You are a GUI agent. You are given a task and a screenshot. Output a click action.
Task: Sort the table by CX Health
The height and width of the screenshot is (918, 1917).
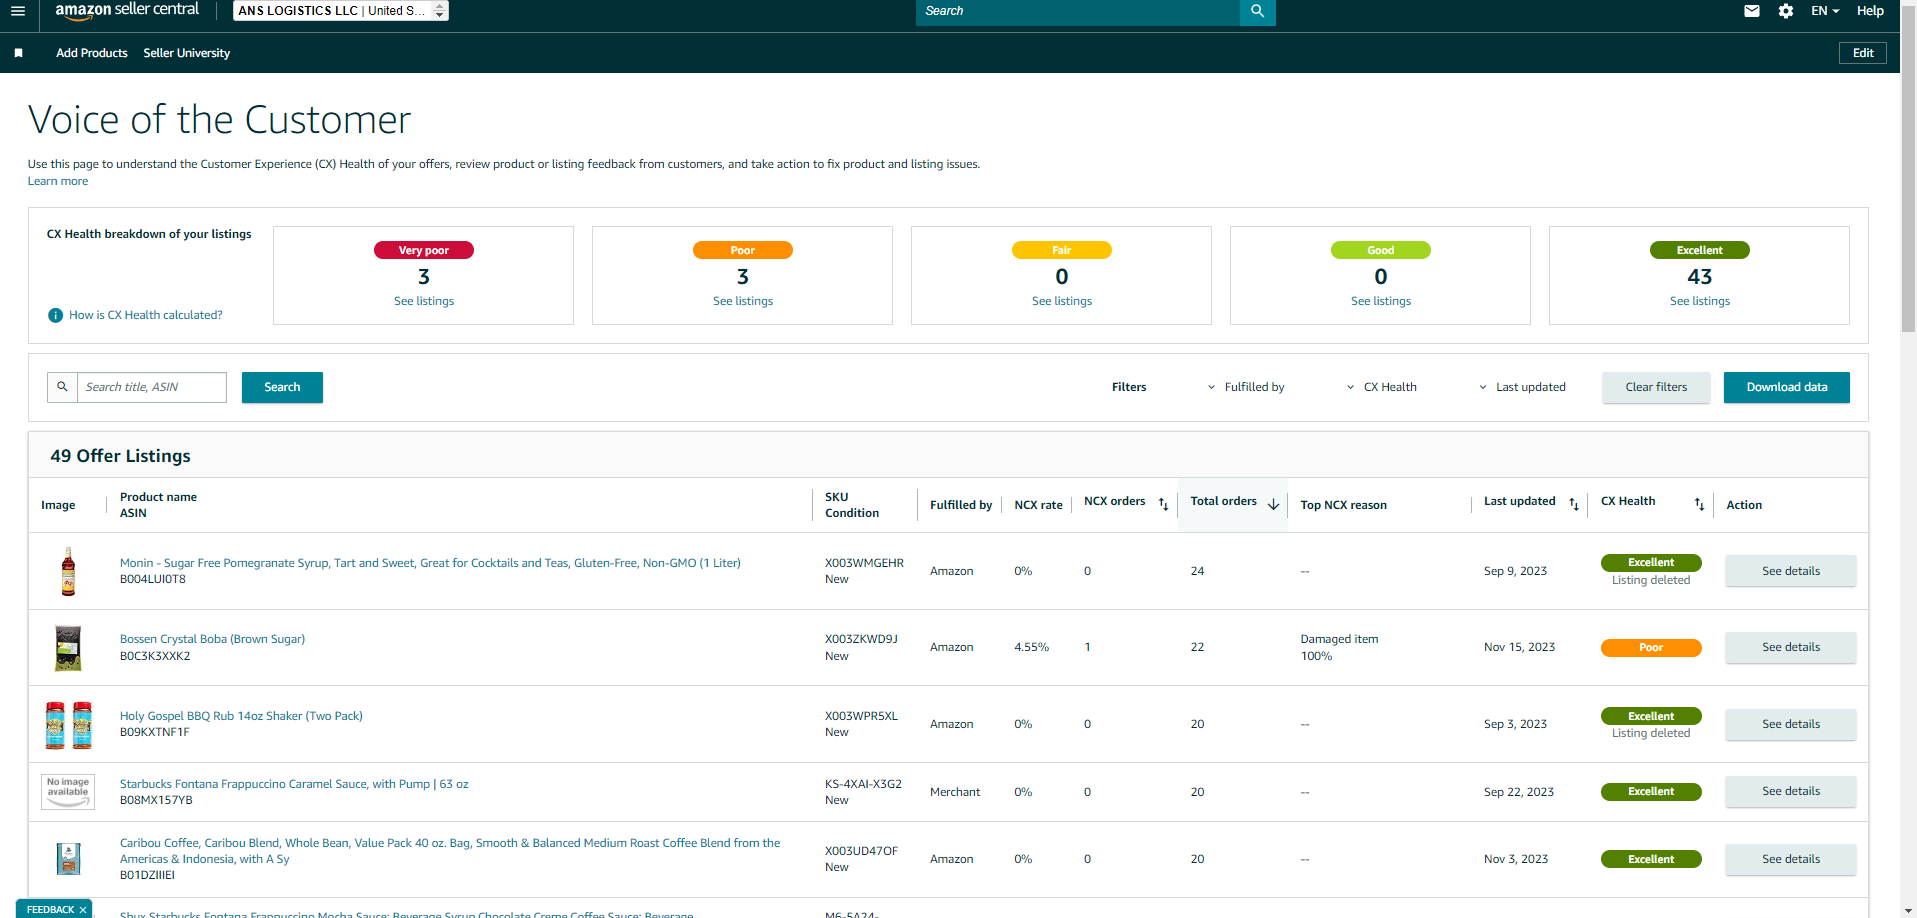point(1699,504)
